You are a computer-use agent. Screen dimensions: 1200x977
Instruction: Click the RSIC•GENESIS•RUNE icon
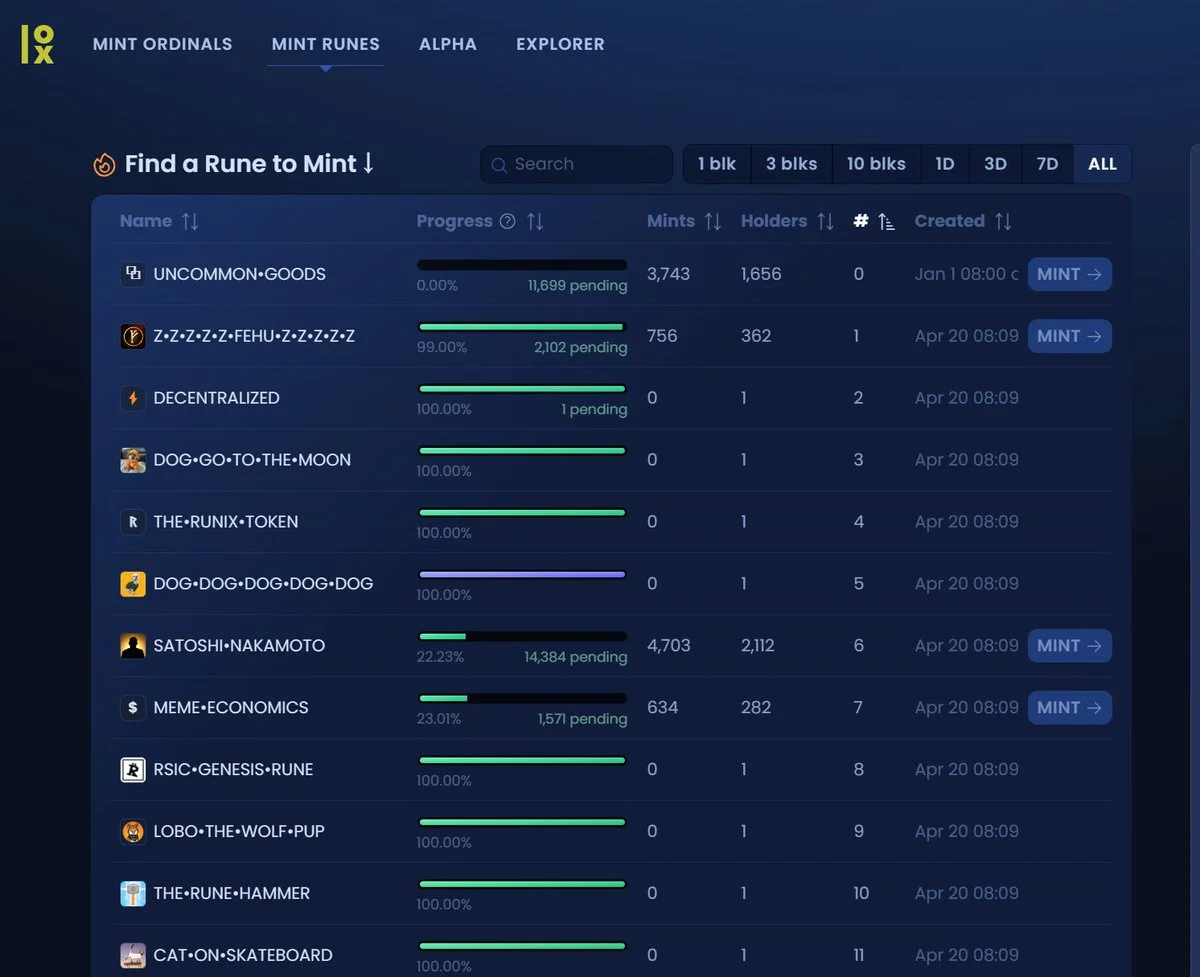pyautogui.click(x=133, y=770)
